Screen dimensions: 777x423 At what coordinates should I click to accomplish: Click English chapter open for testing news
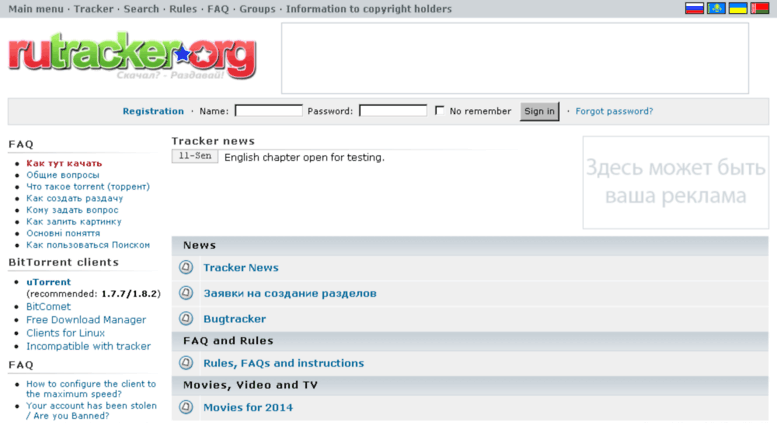point(304,158)
